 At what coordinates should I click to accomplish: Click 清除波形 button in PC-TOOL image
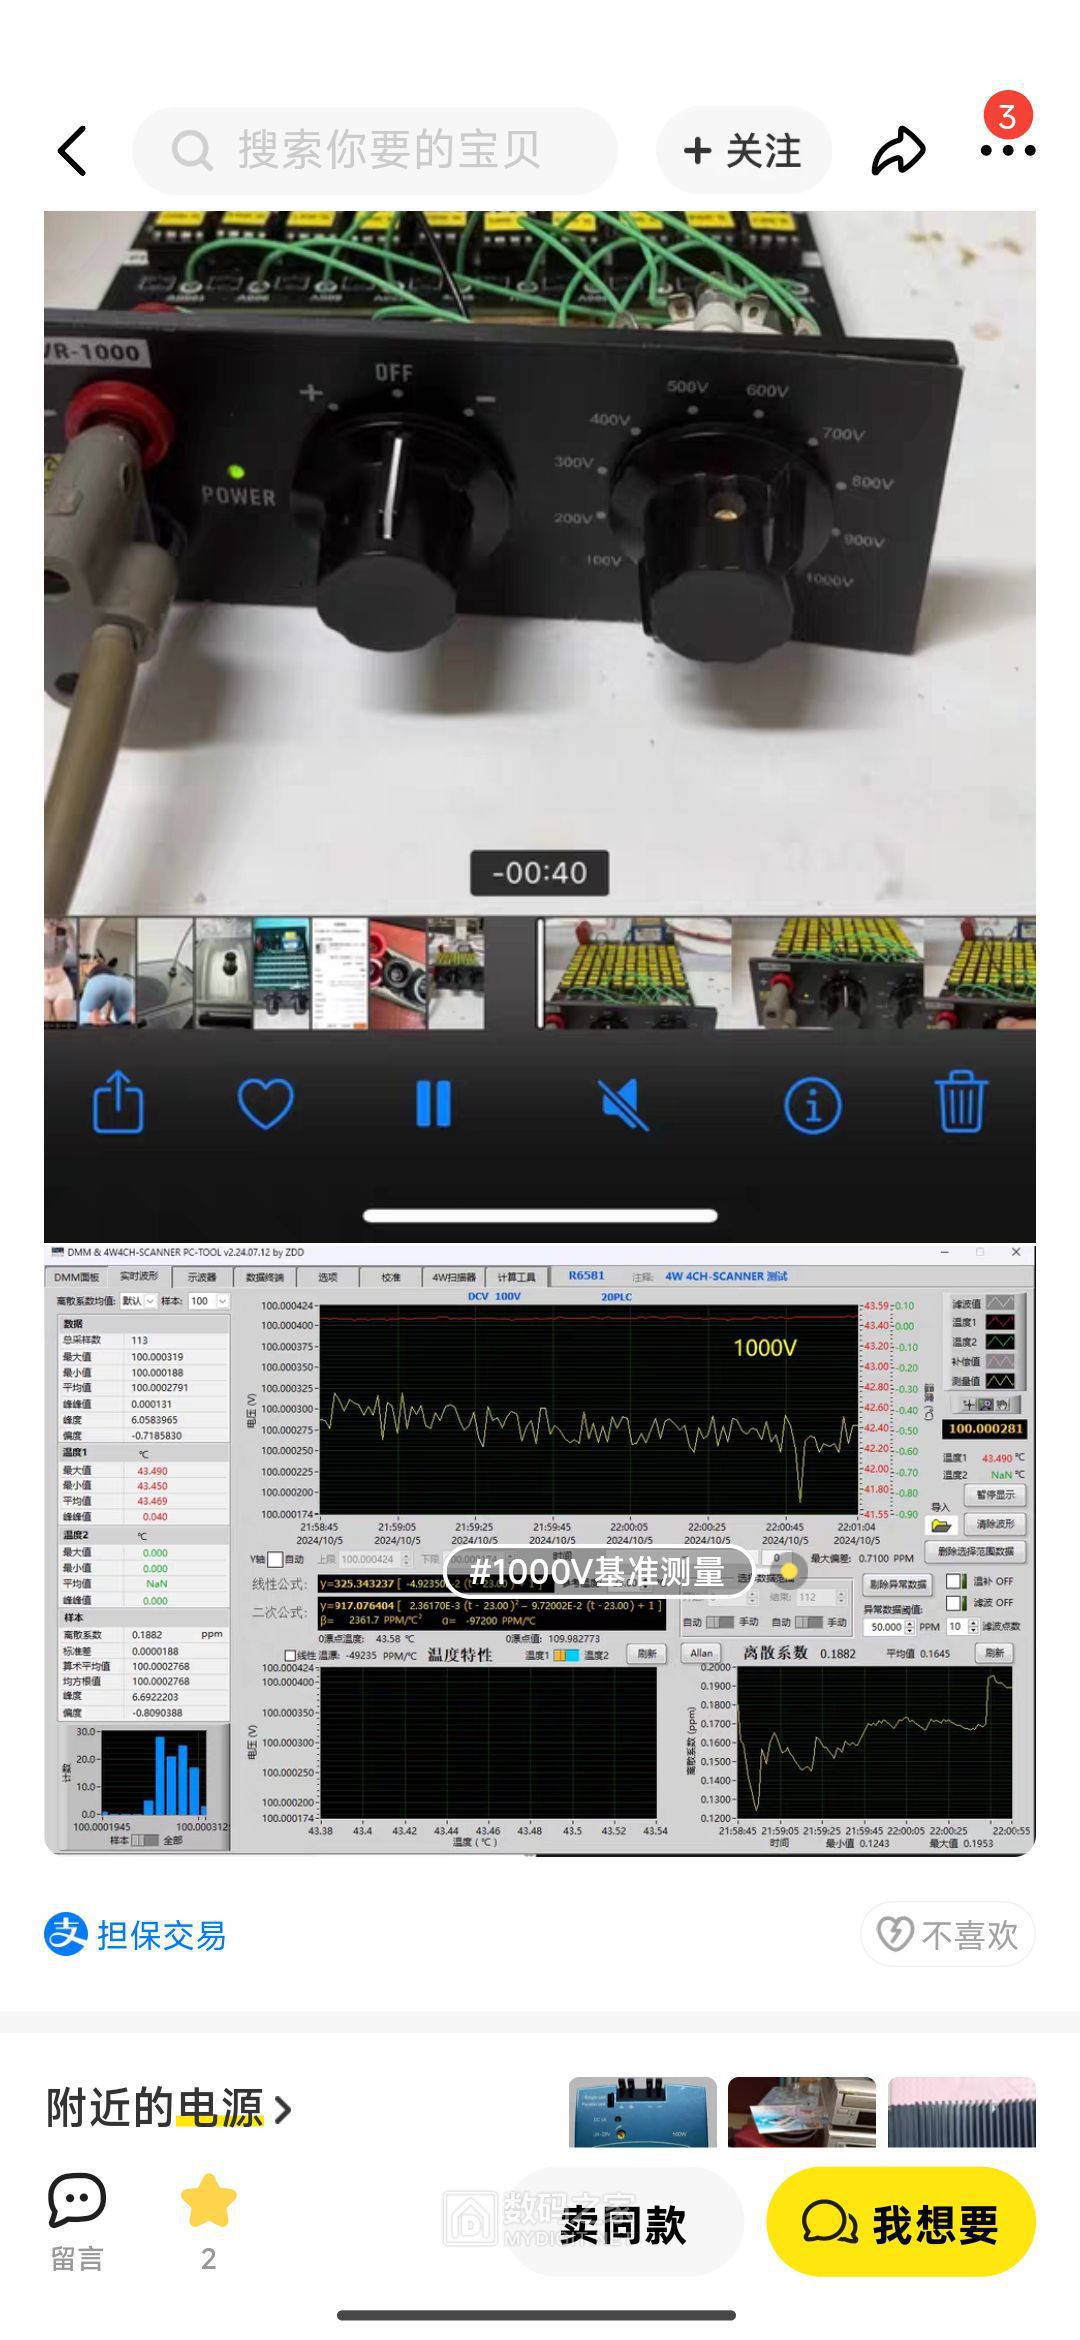995,1524
